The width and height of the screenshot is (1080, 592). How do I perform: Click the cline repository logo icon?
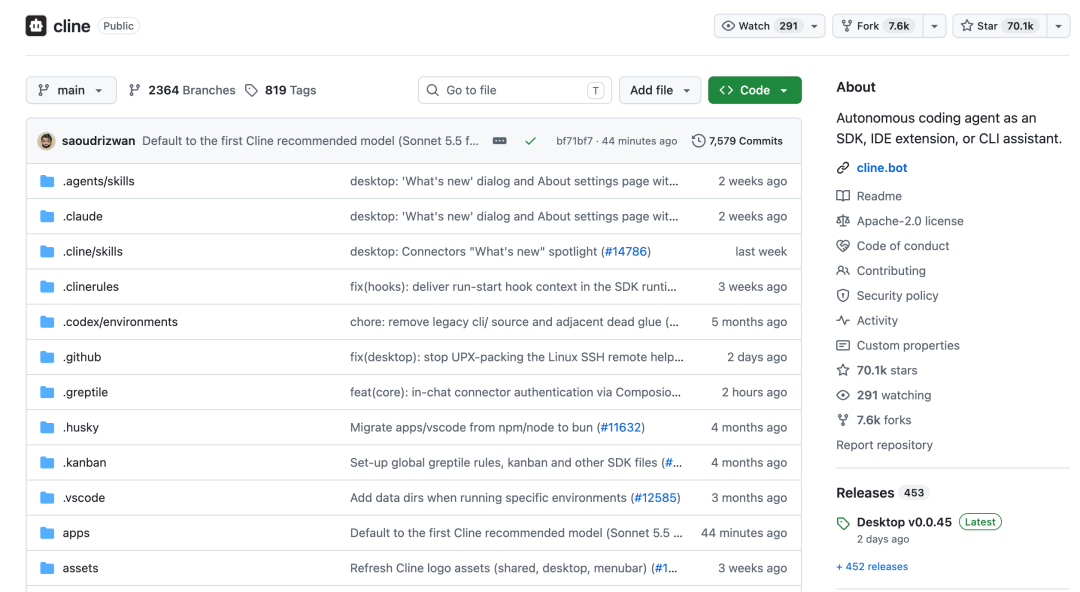(x=36, y=25)
